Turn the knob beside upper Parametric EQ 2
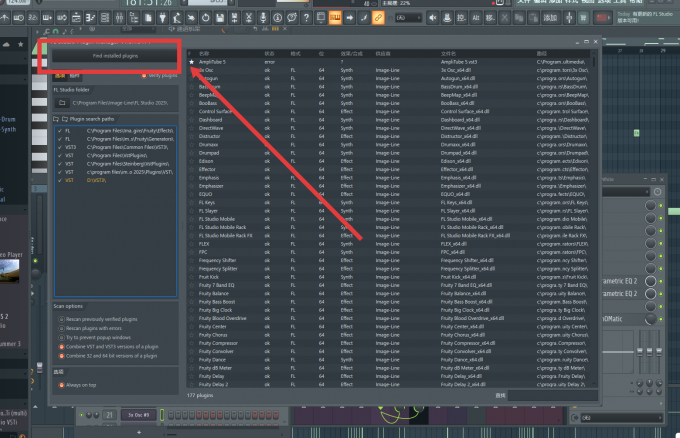The width and height of the screenshot is (680, 438). click(651, 281)
